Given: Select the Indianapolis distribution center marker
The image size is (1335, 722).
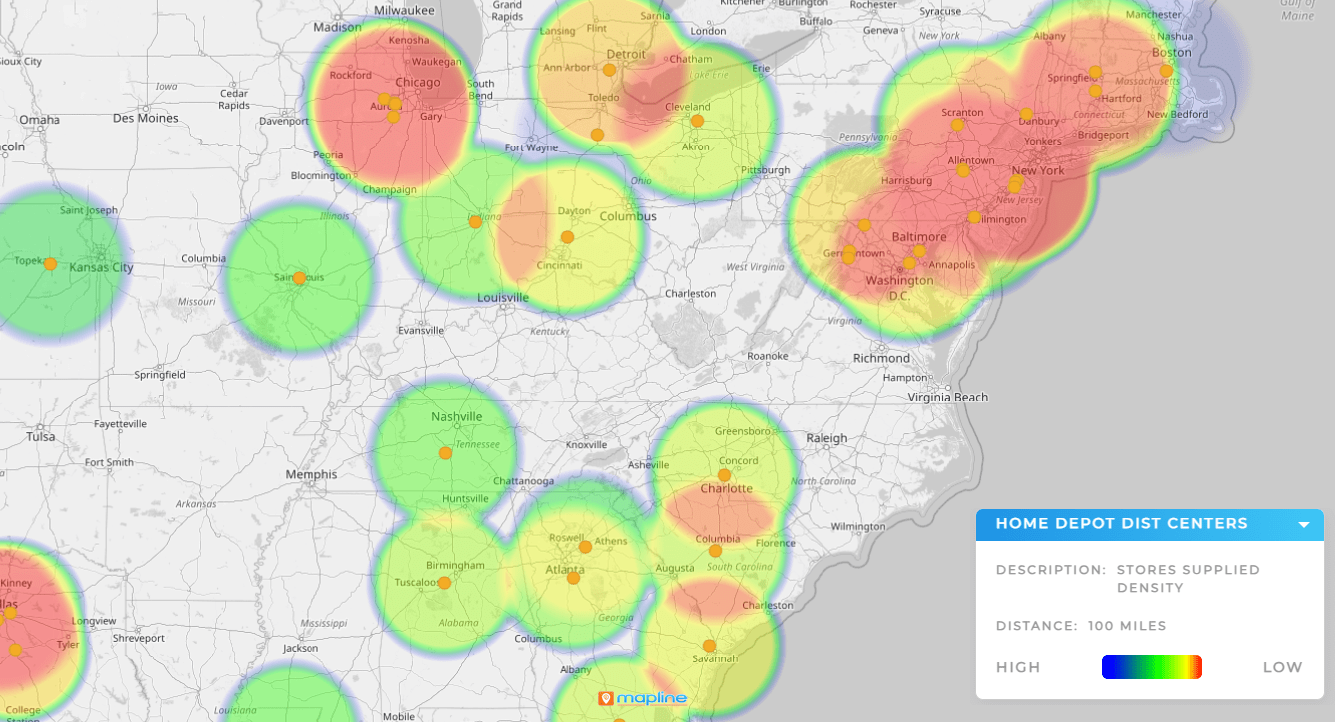Looking at the screenshot, I should click(x=474, y=221).
